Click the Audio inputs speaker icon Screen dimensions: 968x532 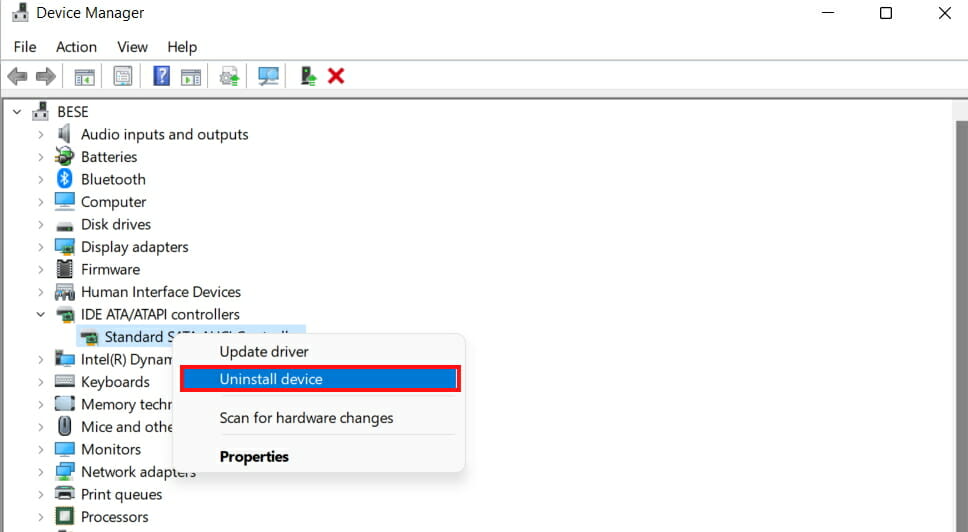click(64, 134)
